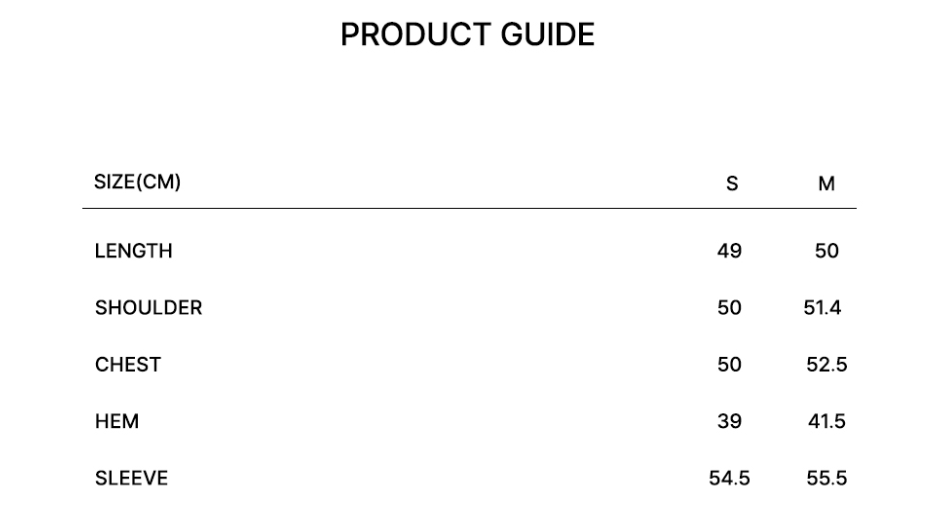
Task: Click the SHOULDER value 51.4 for M
Action: (822, 308)
